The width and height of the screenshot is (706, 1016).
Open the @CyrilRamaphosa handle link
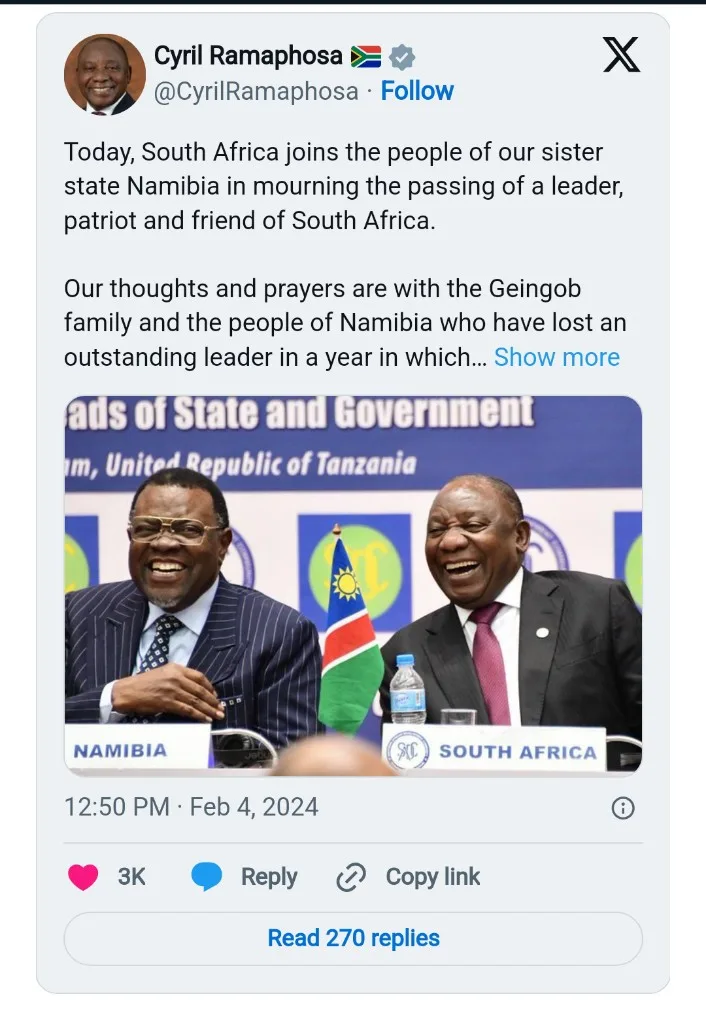coord(256,91)
